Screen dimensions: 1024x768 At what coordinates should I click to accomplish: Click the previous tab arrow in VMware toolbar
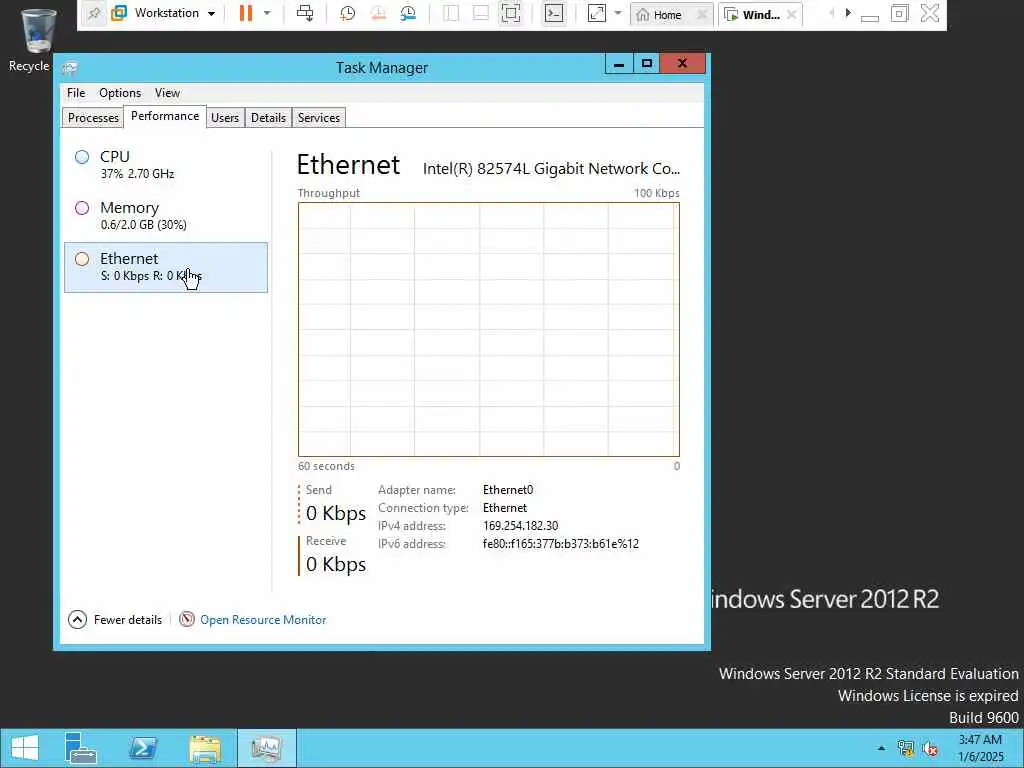831,13
